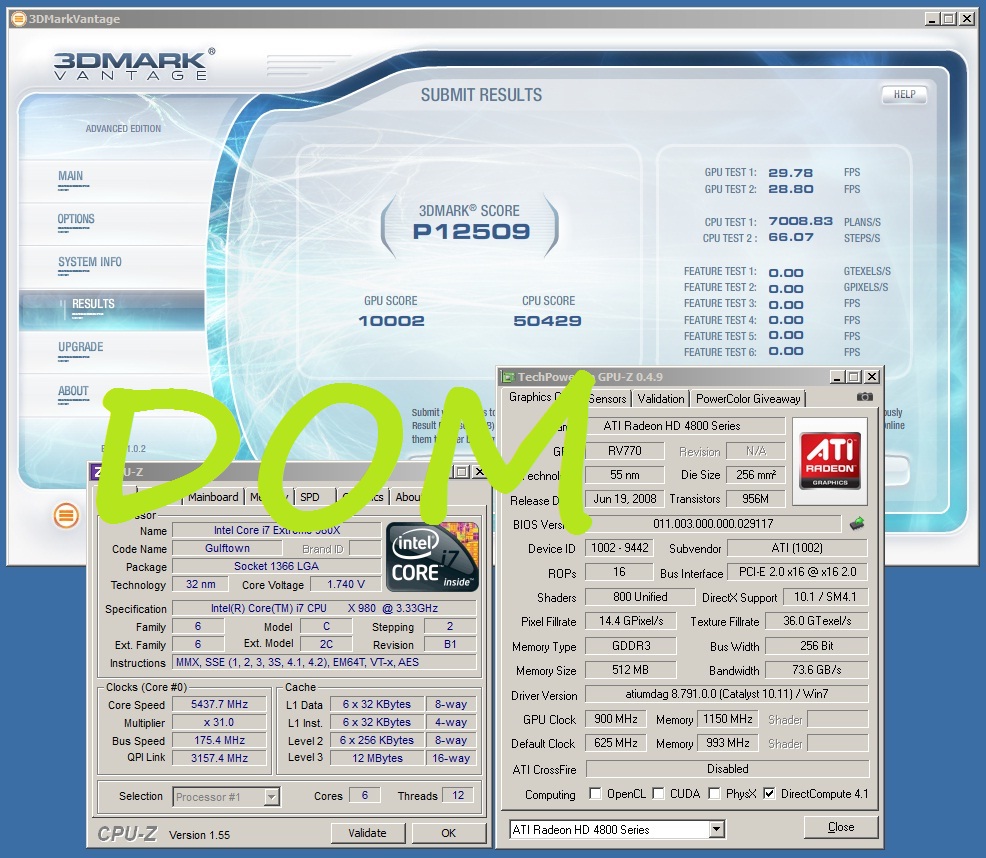Uncheck the DirectCompute 4.1 checkbox
Image resolution: width=986 pixels, height=858 pixels.
769,794
